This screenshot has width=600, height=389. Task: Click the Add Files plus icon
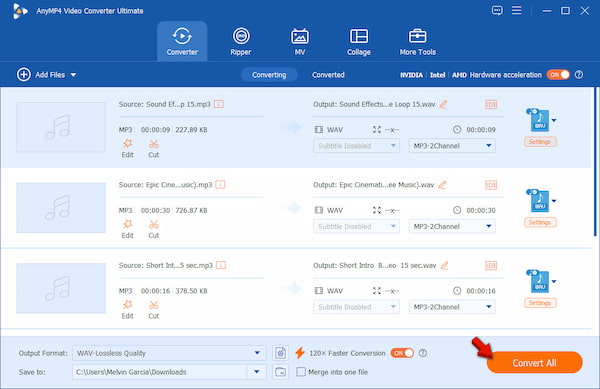24,75
